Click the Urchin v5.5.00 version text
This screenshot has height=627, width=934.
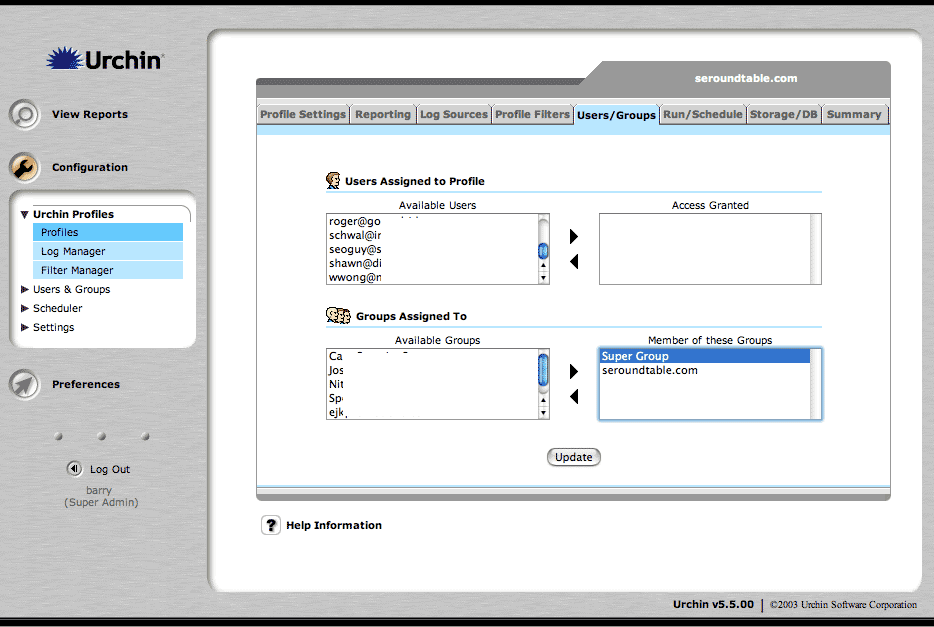[x=713, y=604]
